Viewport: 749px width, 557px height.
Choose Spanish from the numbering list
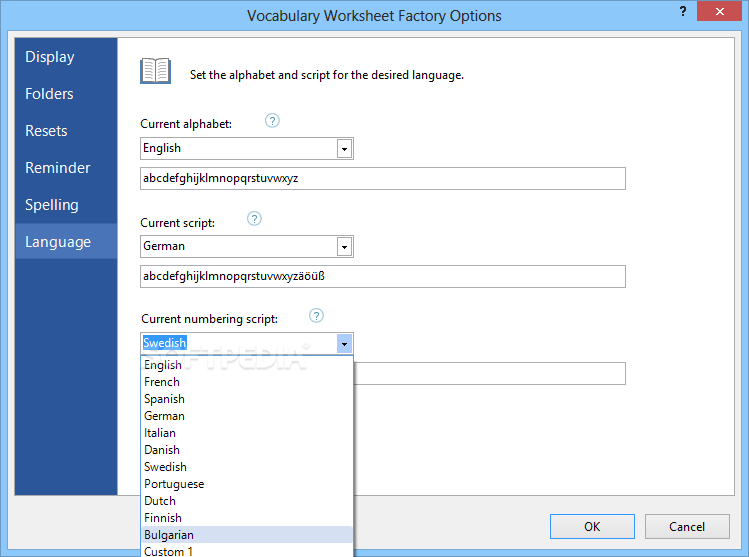[x=247, y=399]
